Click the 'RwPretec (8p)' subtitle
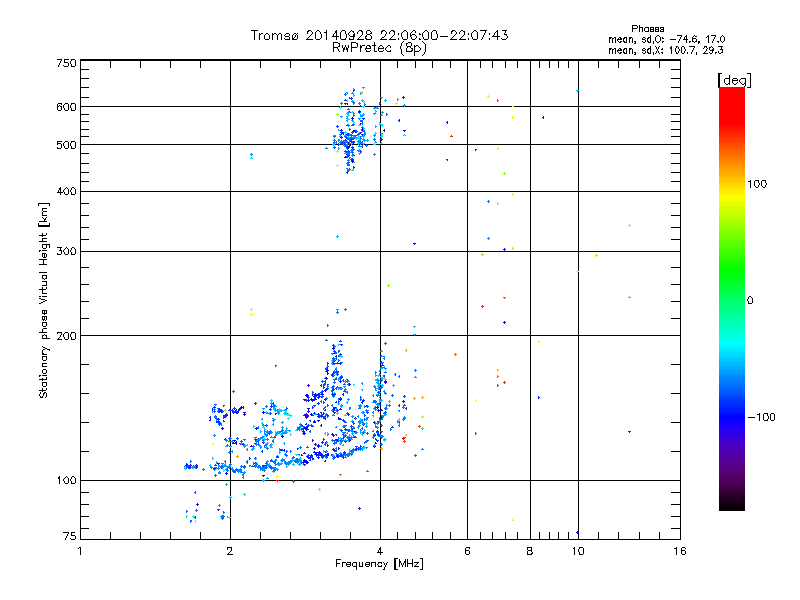This screenshot has height=600, width=800. coord(379,48)
